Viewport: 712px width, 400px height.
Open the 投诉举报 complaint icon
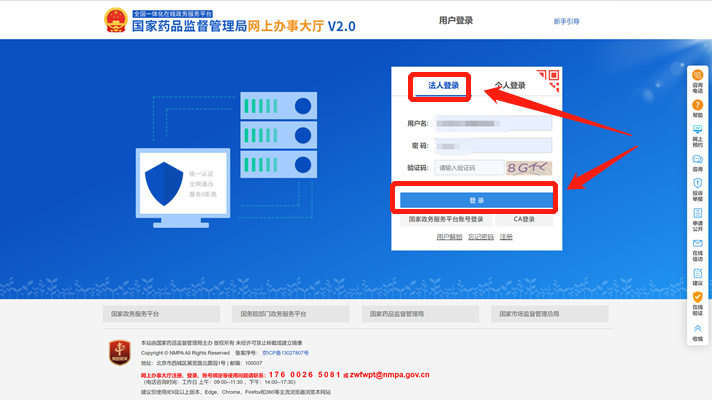pos(697,188)
